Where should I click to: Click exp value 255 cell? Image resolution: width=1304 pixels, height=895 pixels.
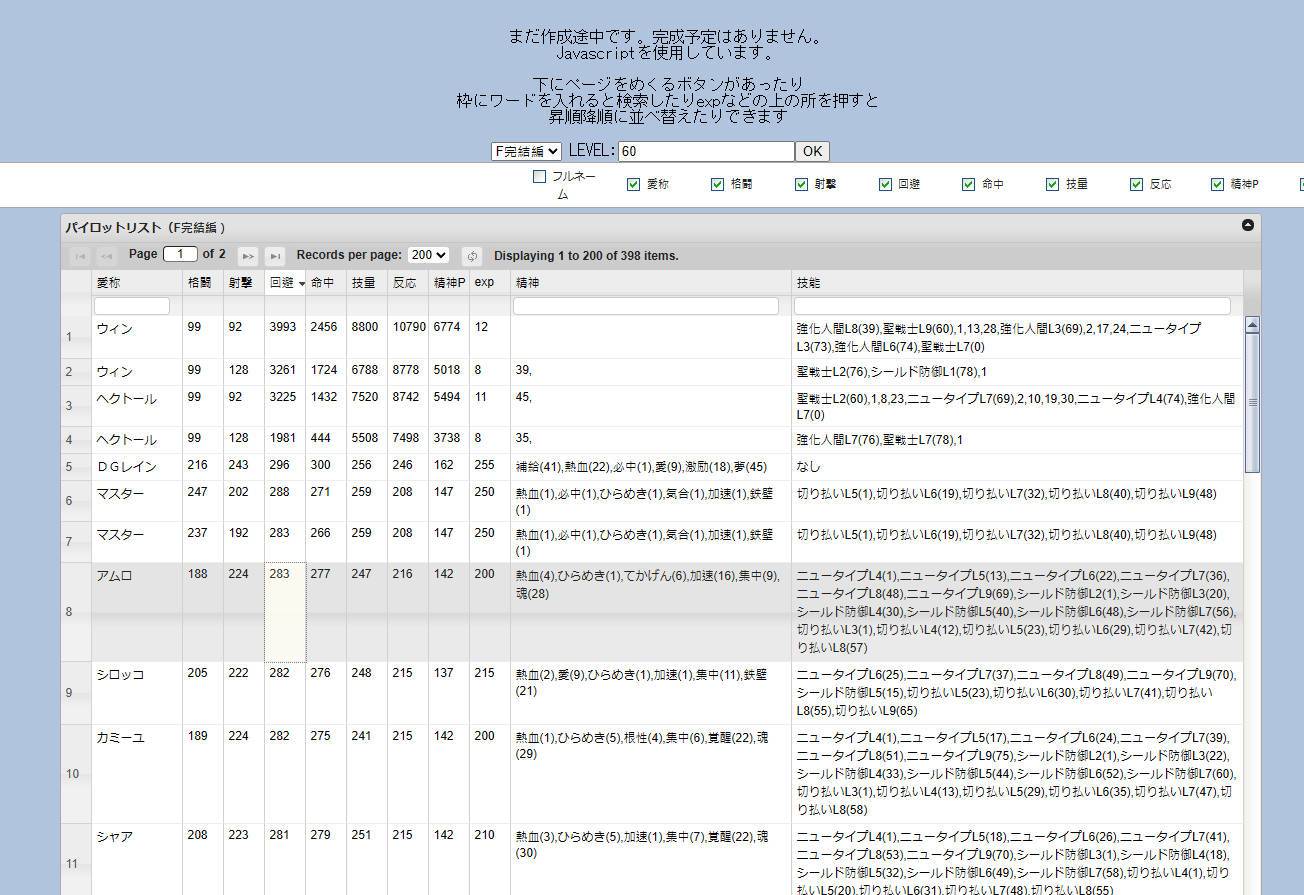pos(490,467)
